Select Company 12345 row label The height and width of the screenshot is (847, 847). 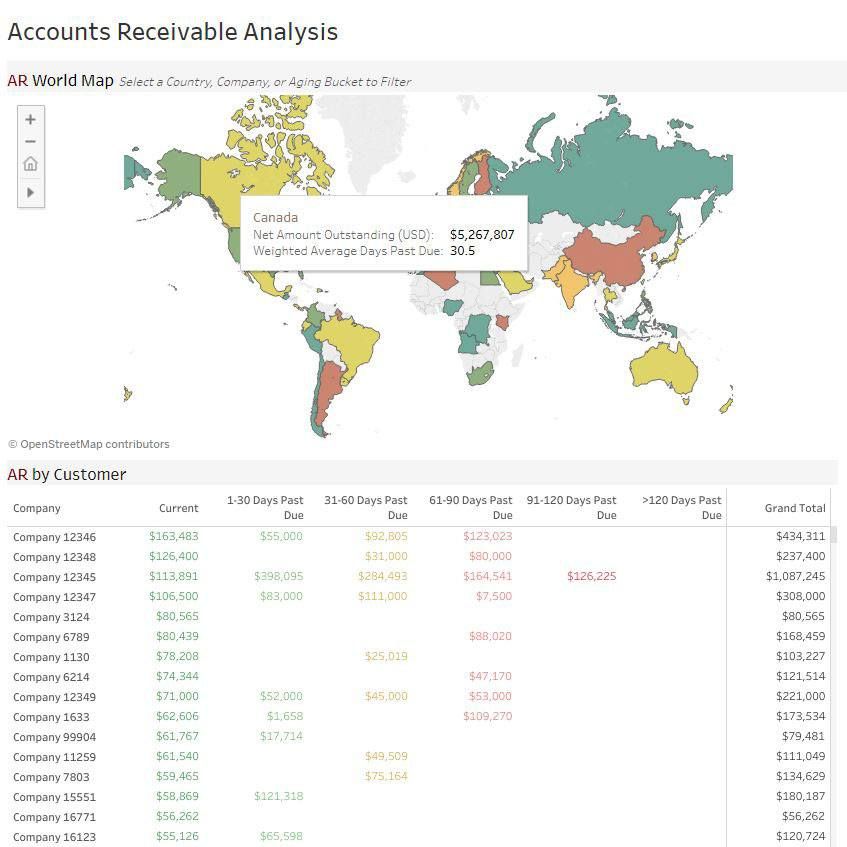click(54, 577)
